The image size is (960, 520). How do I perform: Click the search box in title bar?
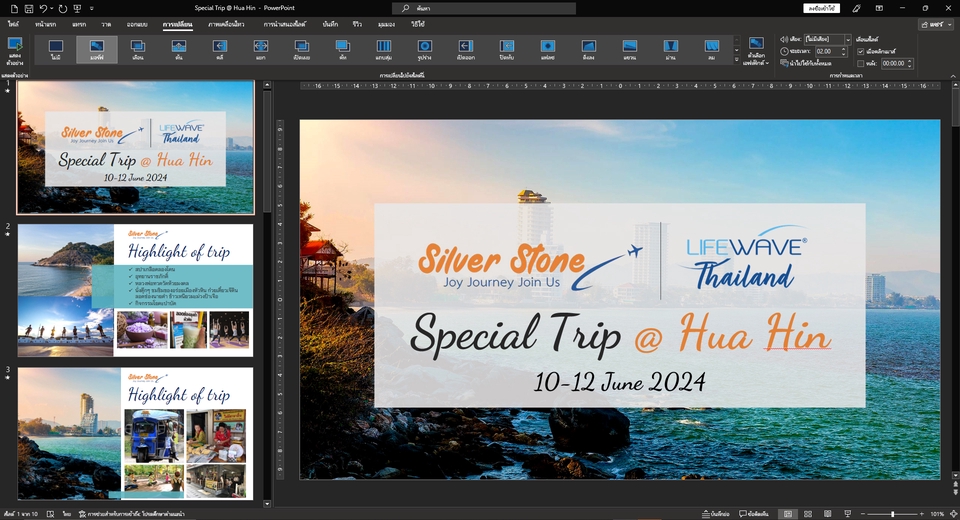(484, 8)
